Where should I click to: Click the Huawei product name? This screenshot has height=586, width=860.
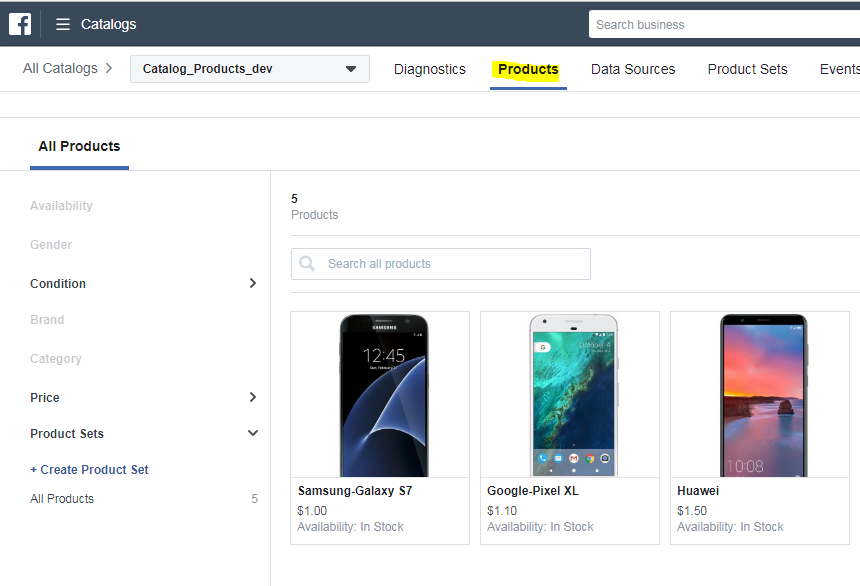click(698, 491)
